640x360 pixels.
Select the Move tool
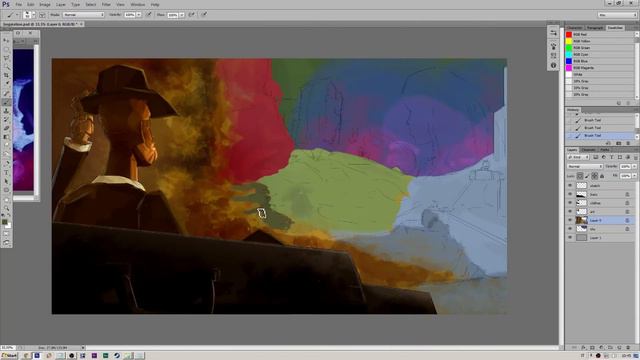pyautogui.click(x=6, y=41)
